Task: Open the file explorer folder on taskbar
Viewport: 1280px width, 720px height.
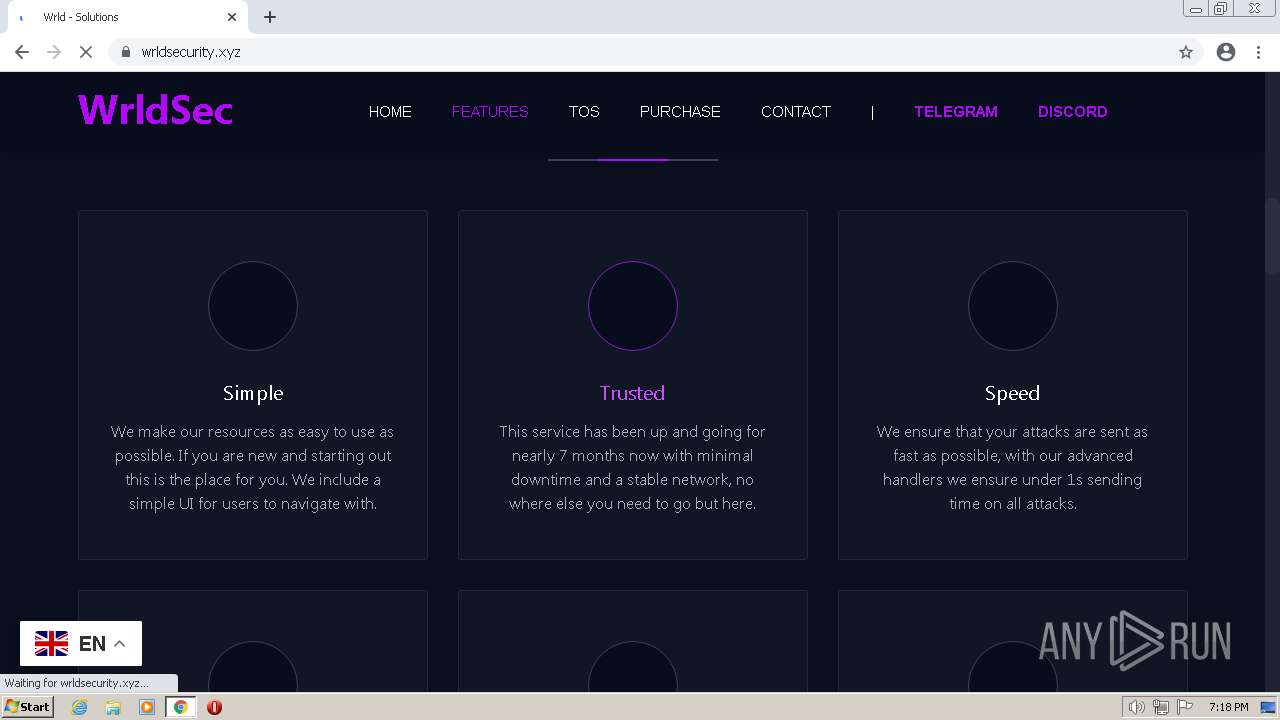Action: click(x=113, y=707)
